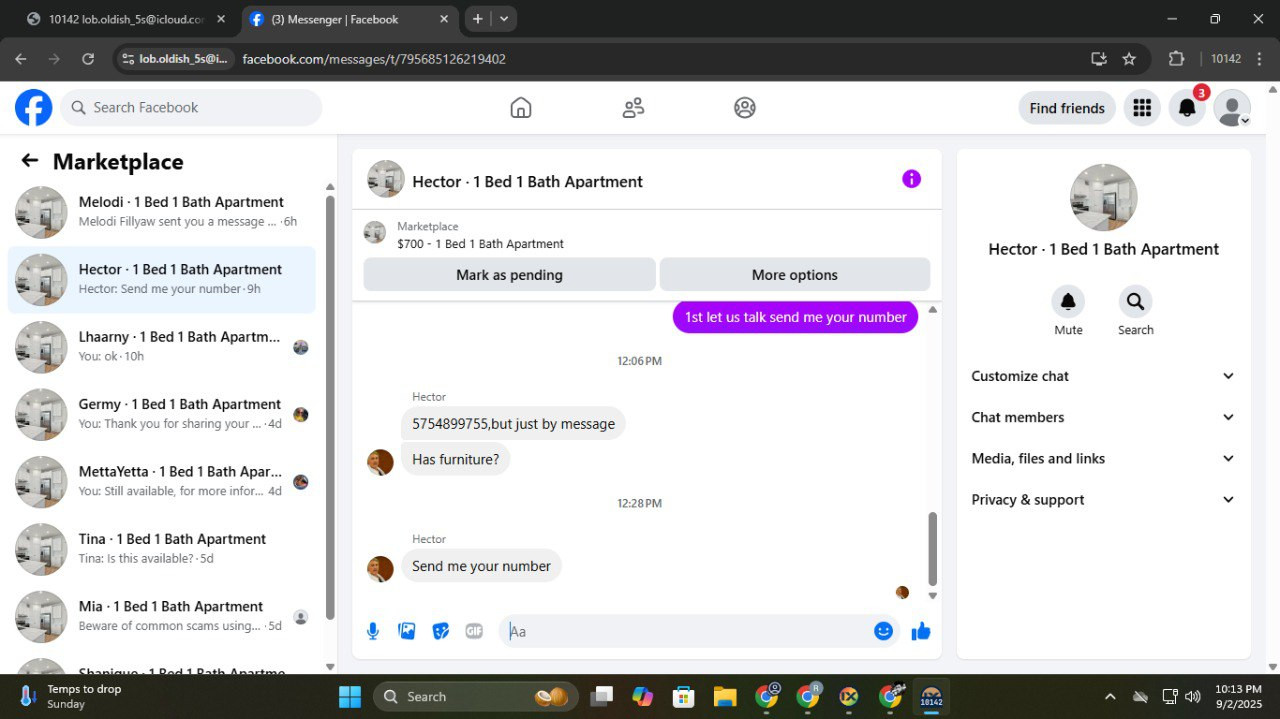Click the volume icon in system tray

click(1192, 696)
